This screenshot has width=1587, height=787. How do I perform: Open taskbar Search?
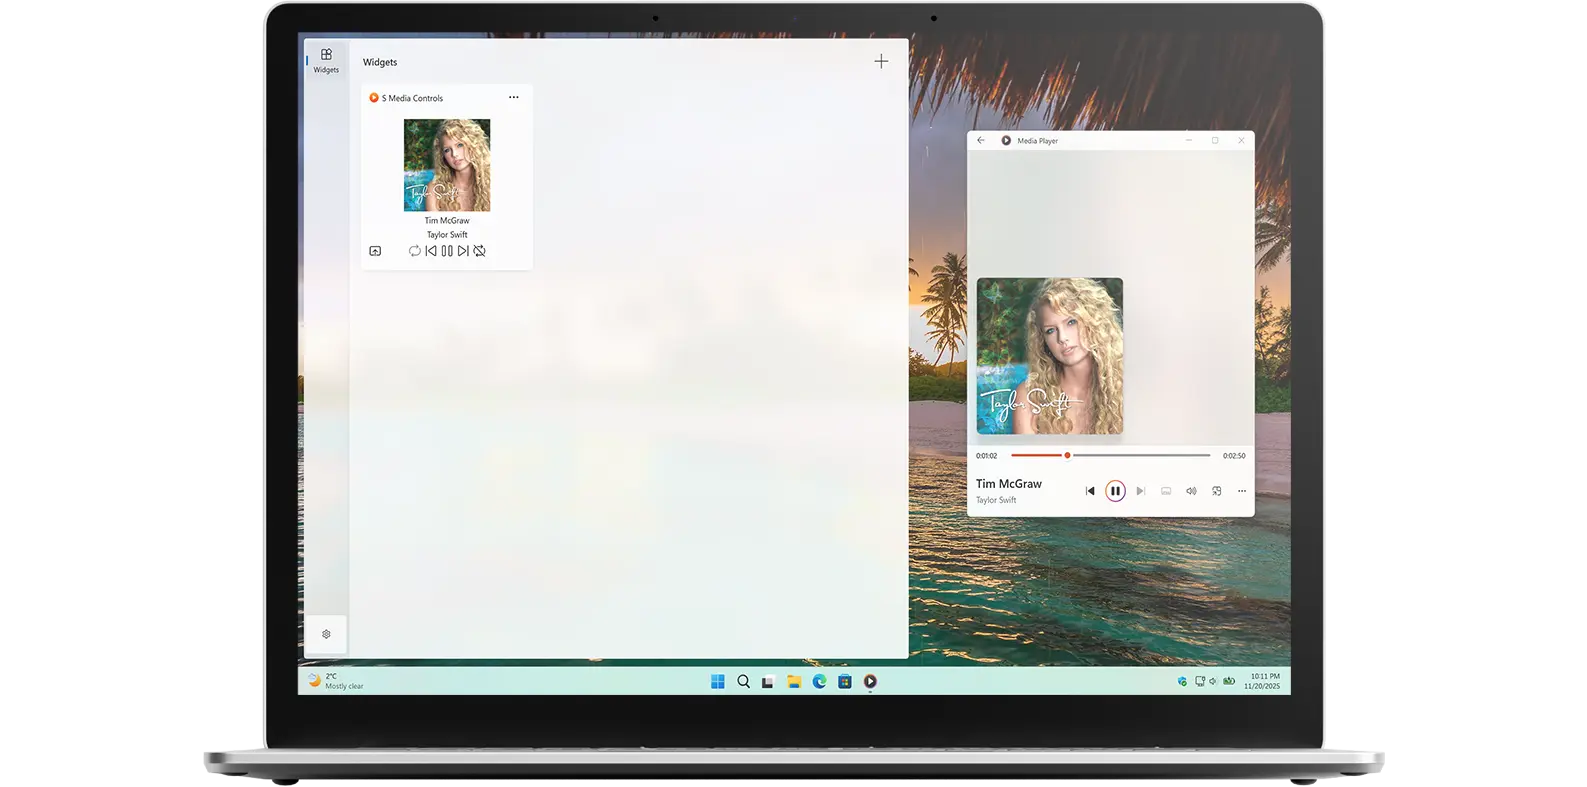click(x=743, y=682)
